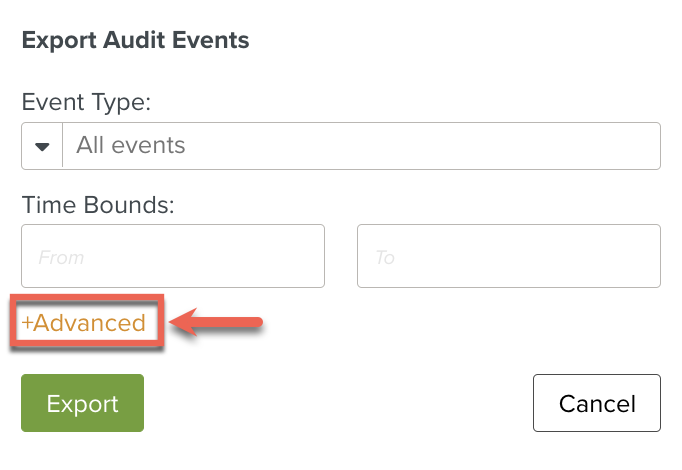Dismiss the dialog using Cancel
This screenshot has height=470, width=682.
(x=596, y=404)
